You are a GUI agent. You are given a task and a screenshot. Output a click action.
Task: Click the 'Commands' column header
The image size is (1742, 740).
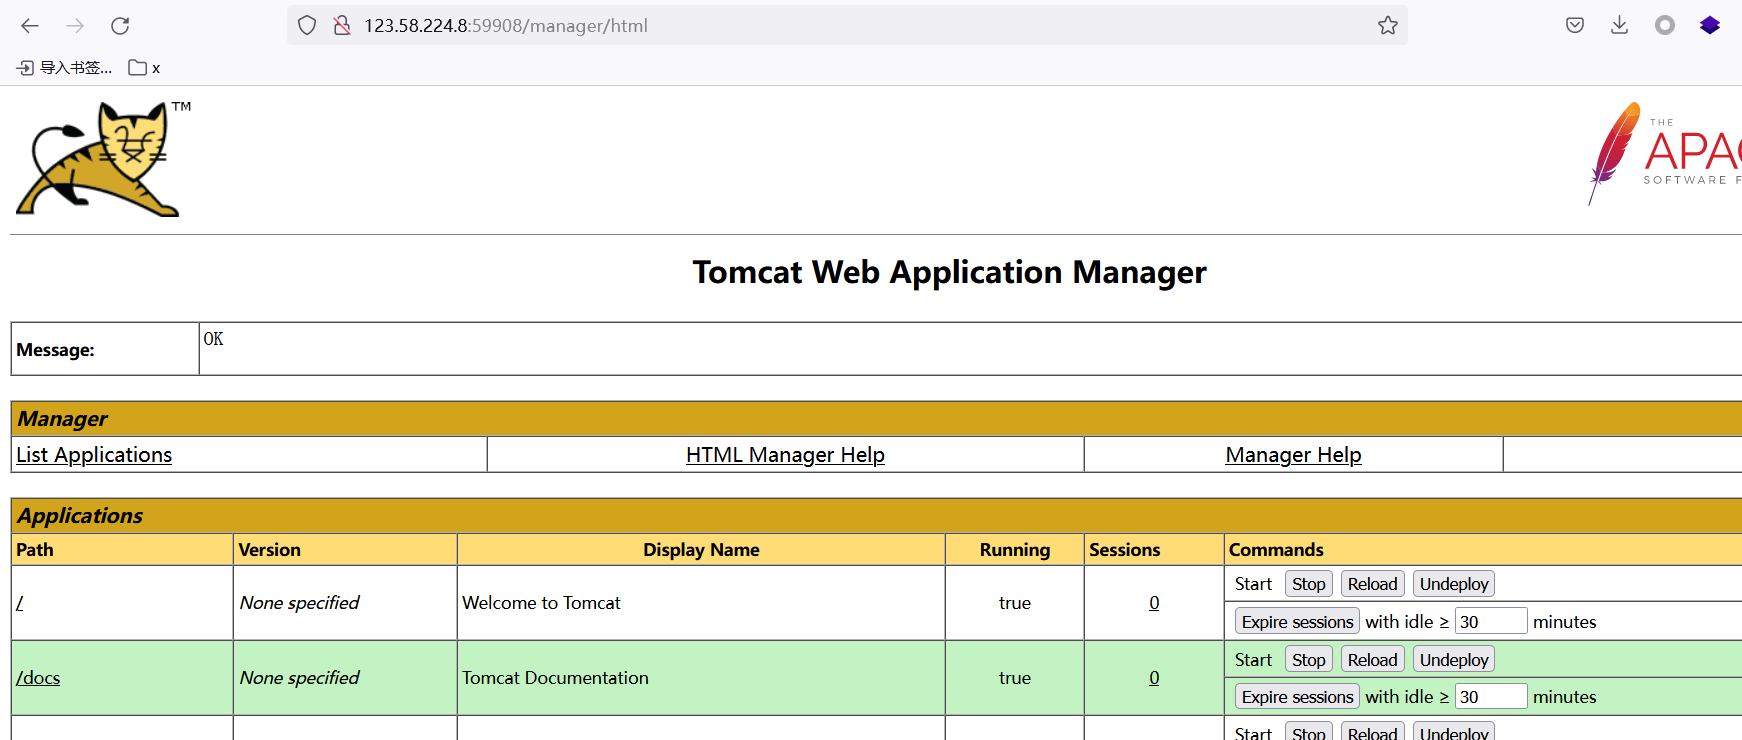1276,550
